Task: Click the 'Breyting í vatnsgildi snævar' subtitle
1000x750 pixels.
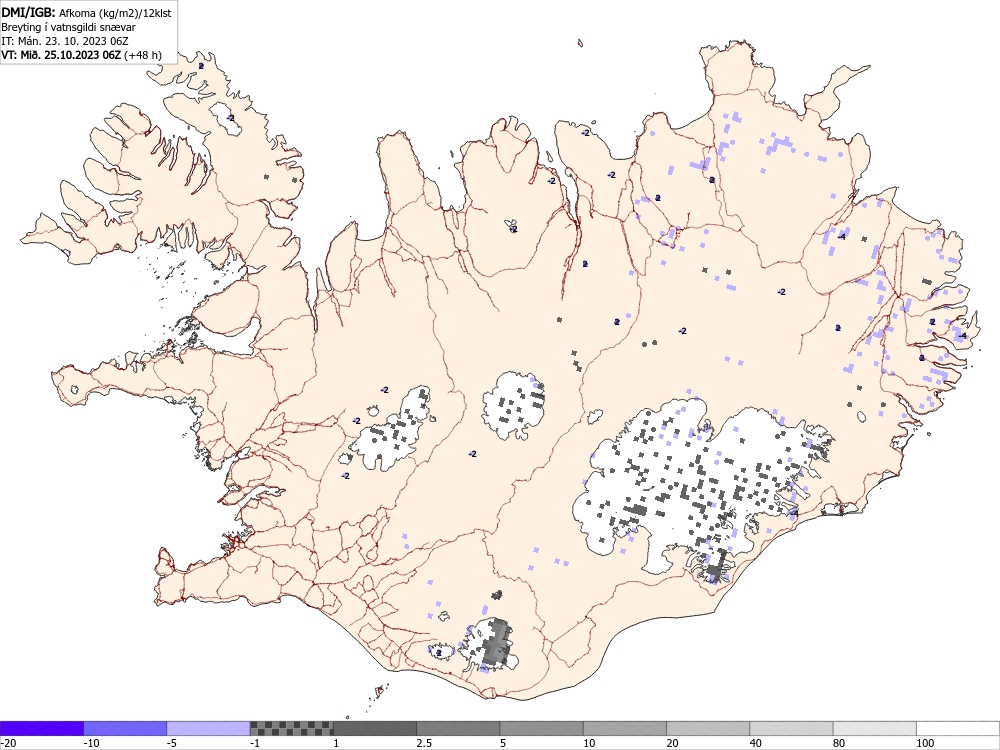Action: (x=68, y=27)
